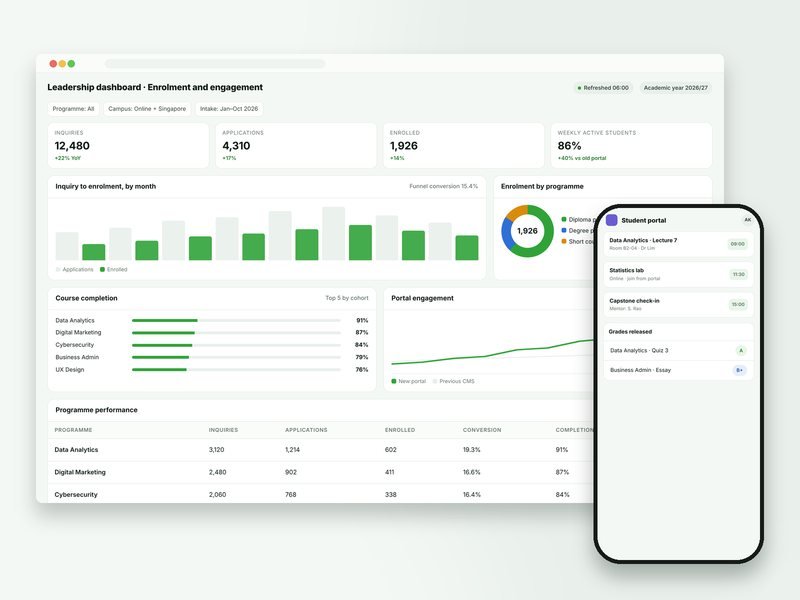Open the Academic year 2026/27 selector
Screen dimensions: 800x600
[x=676, y=88]
